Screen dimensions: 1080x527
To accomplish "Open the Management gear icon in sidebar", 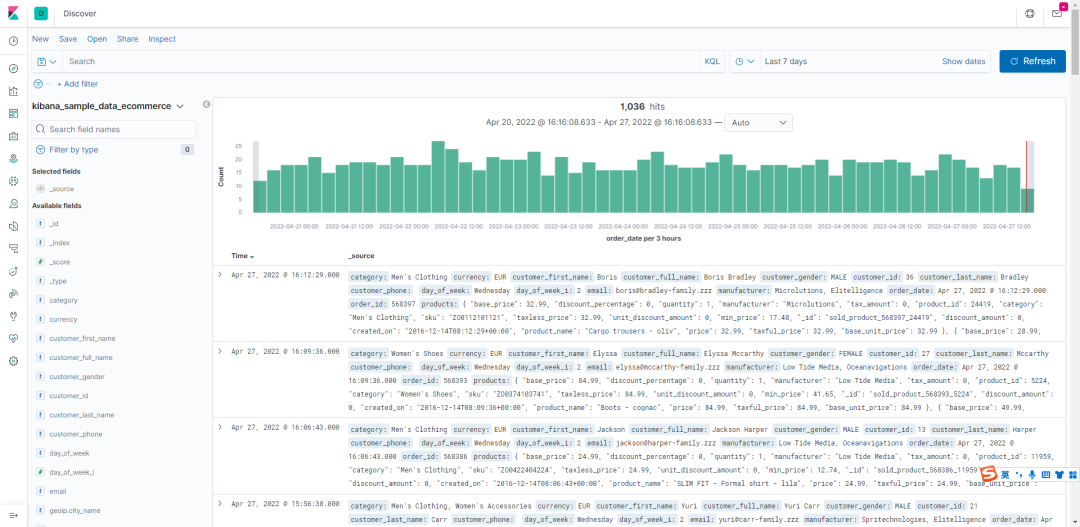I will click(x=13, y=360).
